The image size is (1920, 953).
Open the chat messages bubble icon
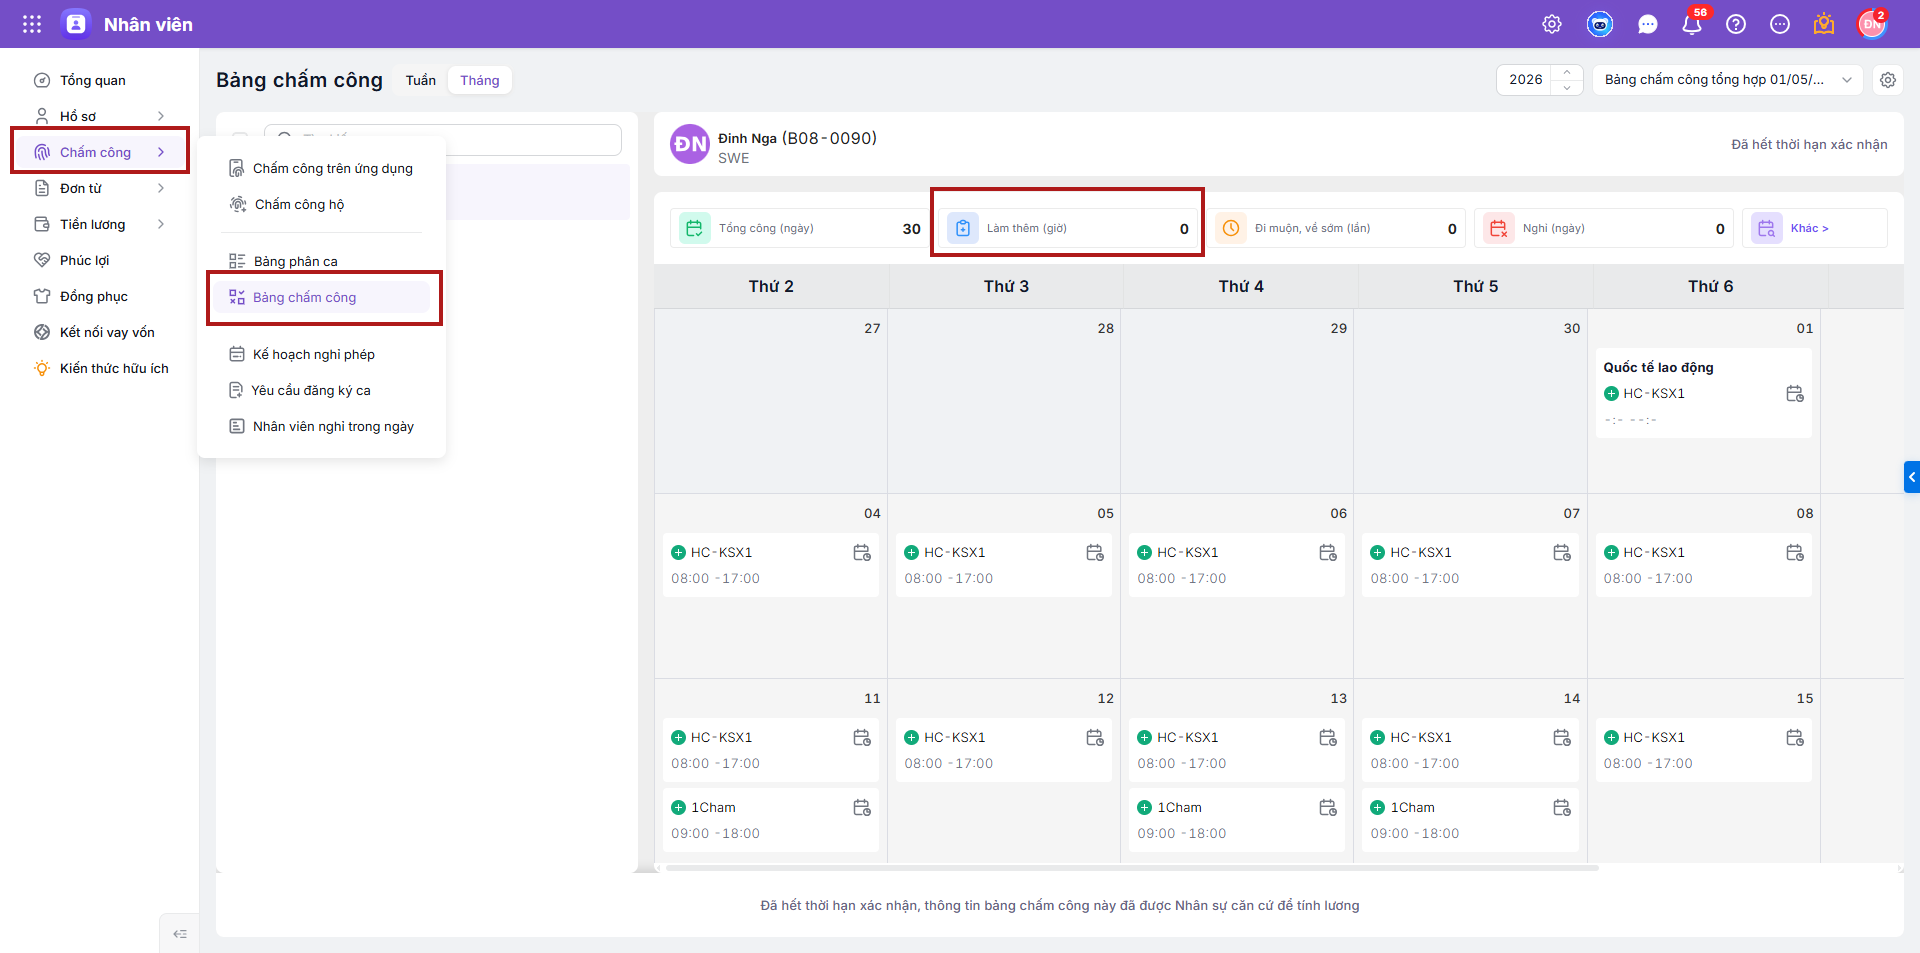coord(1648,24)
